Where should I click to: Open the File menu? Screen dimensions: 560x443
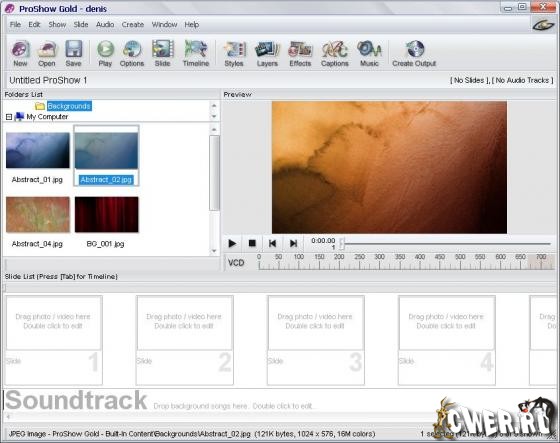click(x=15, y=25)
